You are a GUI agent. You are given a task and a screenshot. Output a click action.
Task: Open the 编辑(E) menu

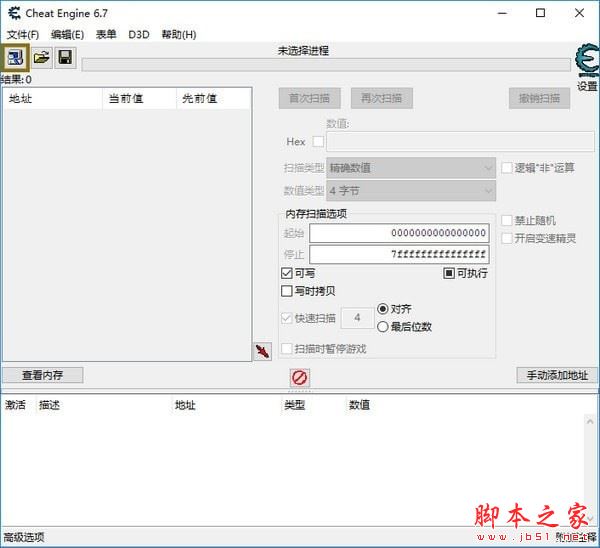point(67,35)
